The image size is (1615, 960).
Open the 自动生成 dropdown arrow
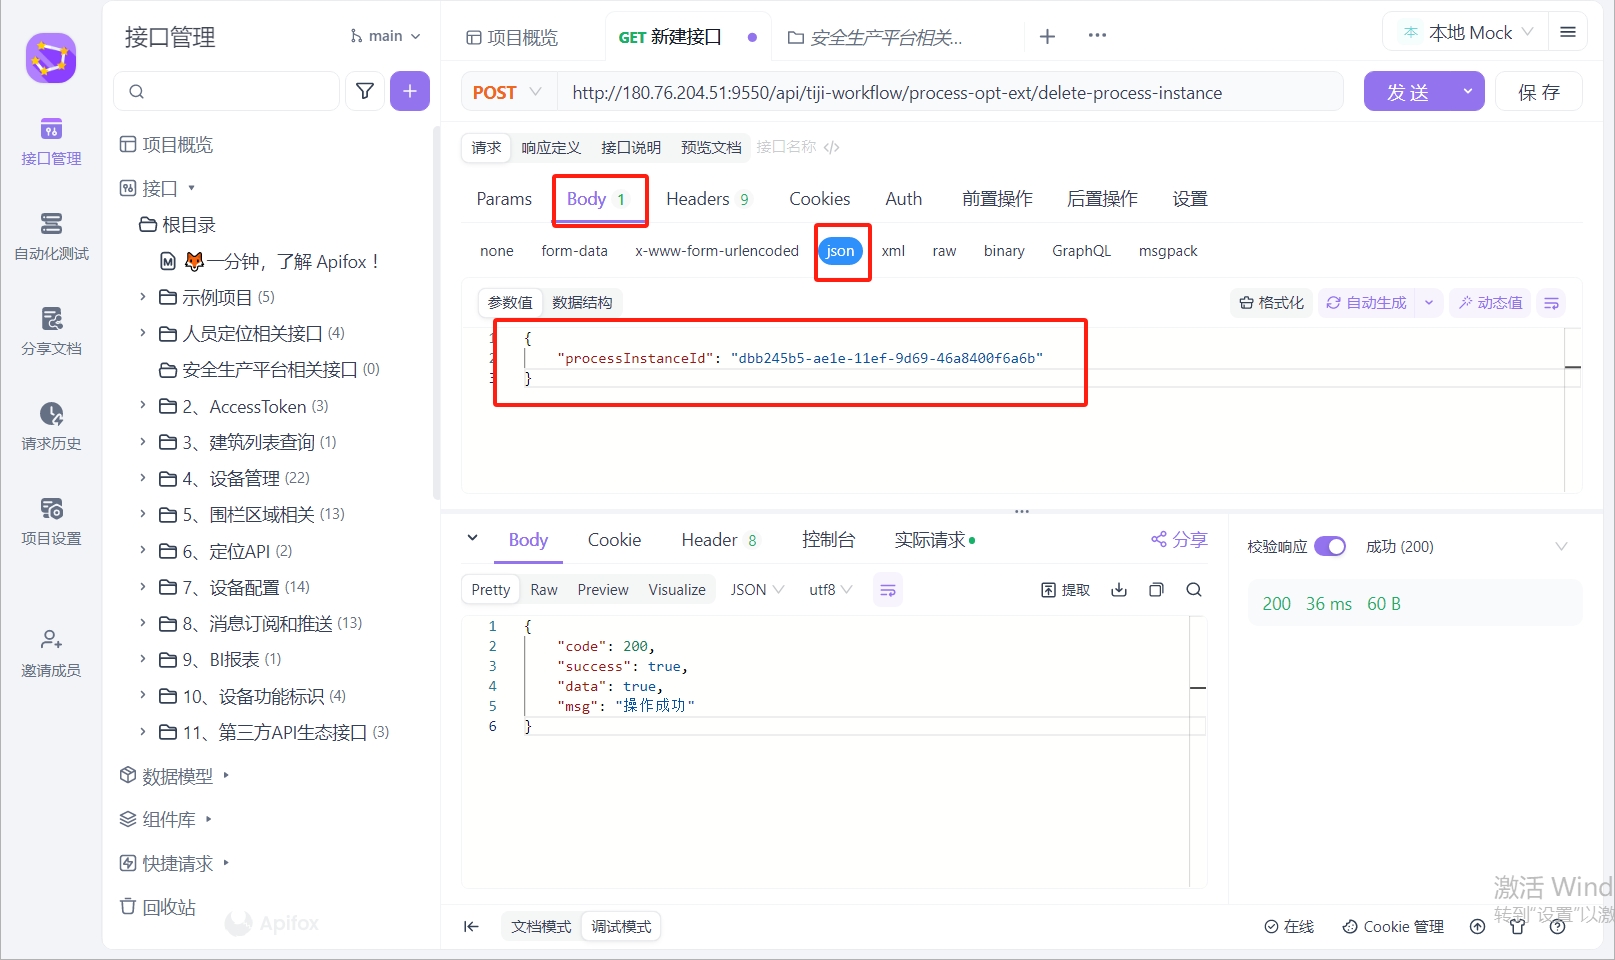click(x=1428, y=303)
